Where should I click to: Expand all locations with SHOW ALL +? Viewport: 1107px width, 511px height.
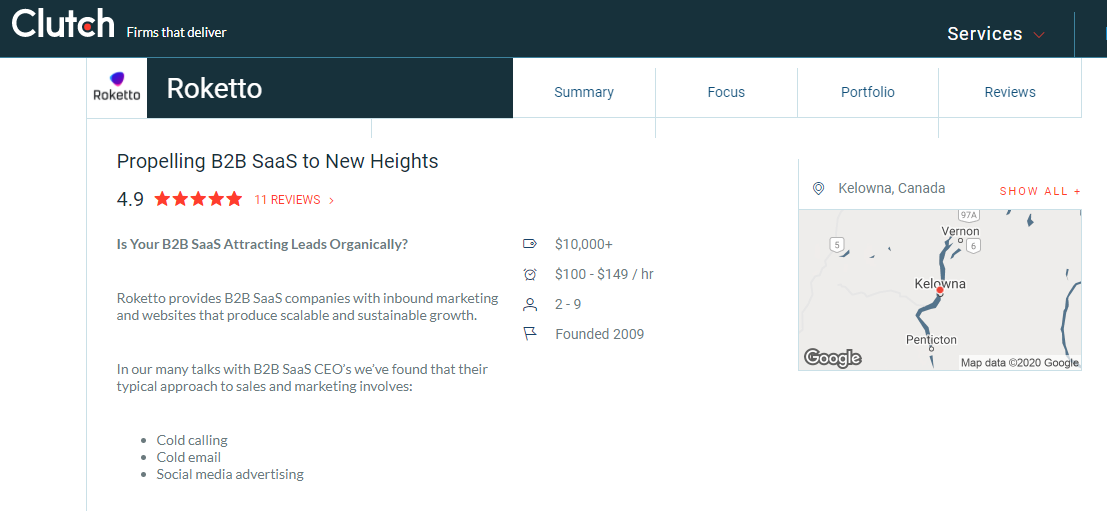[x=1040, y=191]
